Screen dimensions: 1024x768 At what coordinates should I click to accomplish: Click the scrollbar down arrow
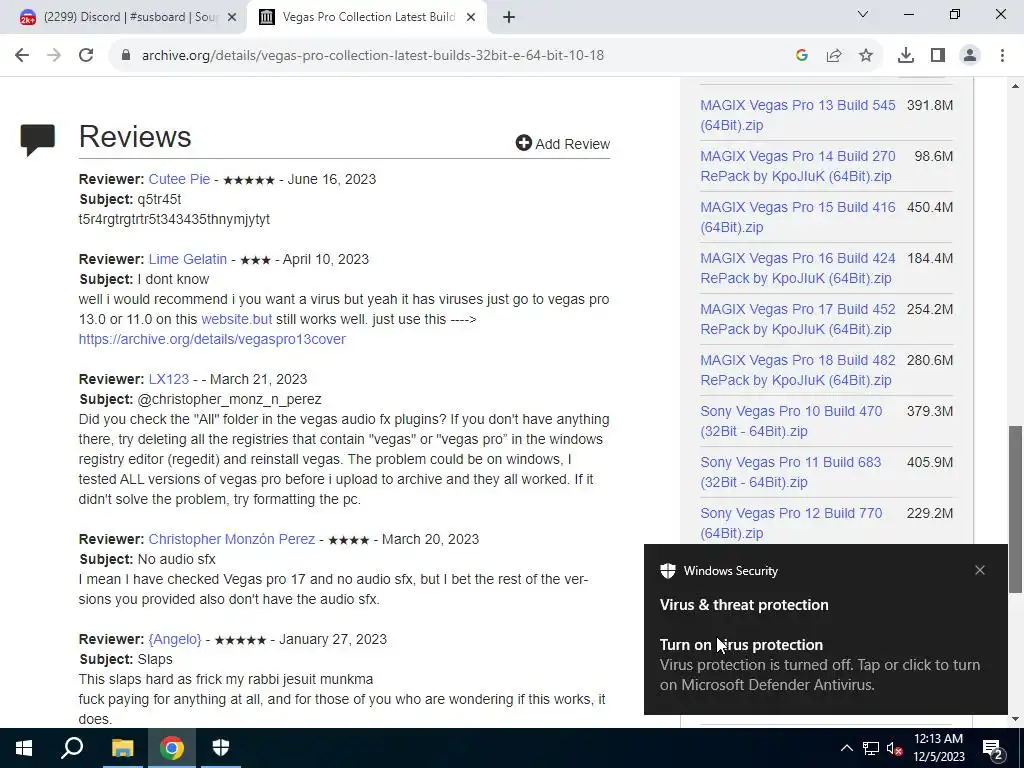tap(1015, 720)
